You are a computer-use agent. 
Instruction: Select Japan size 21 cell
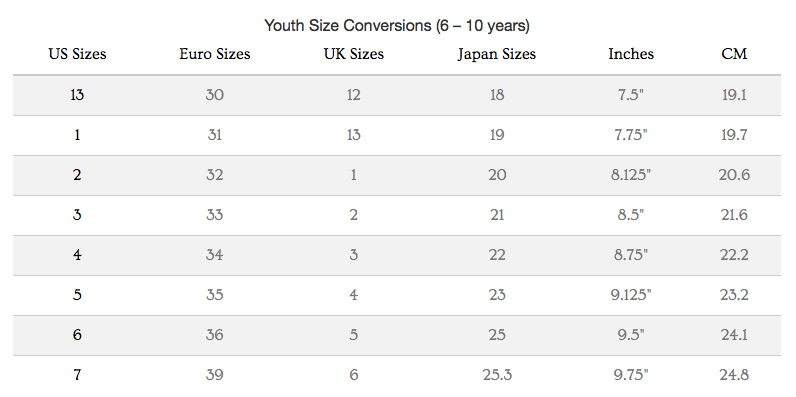tap(497, 215)
